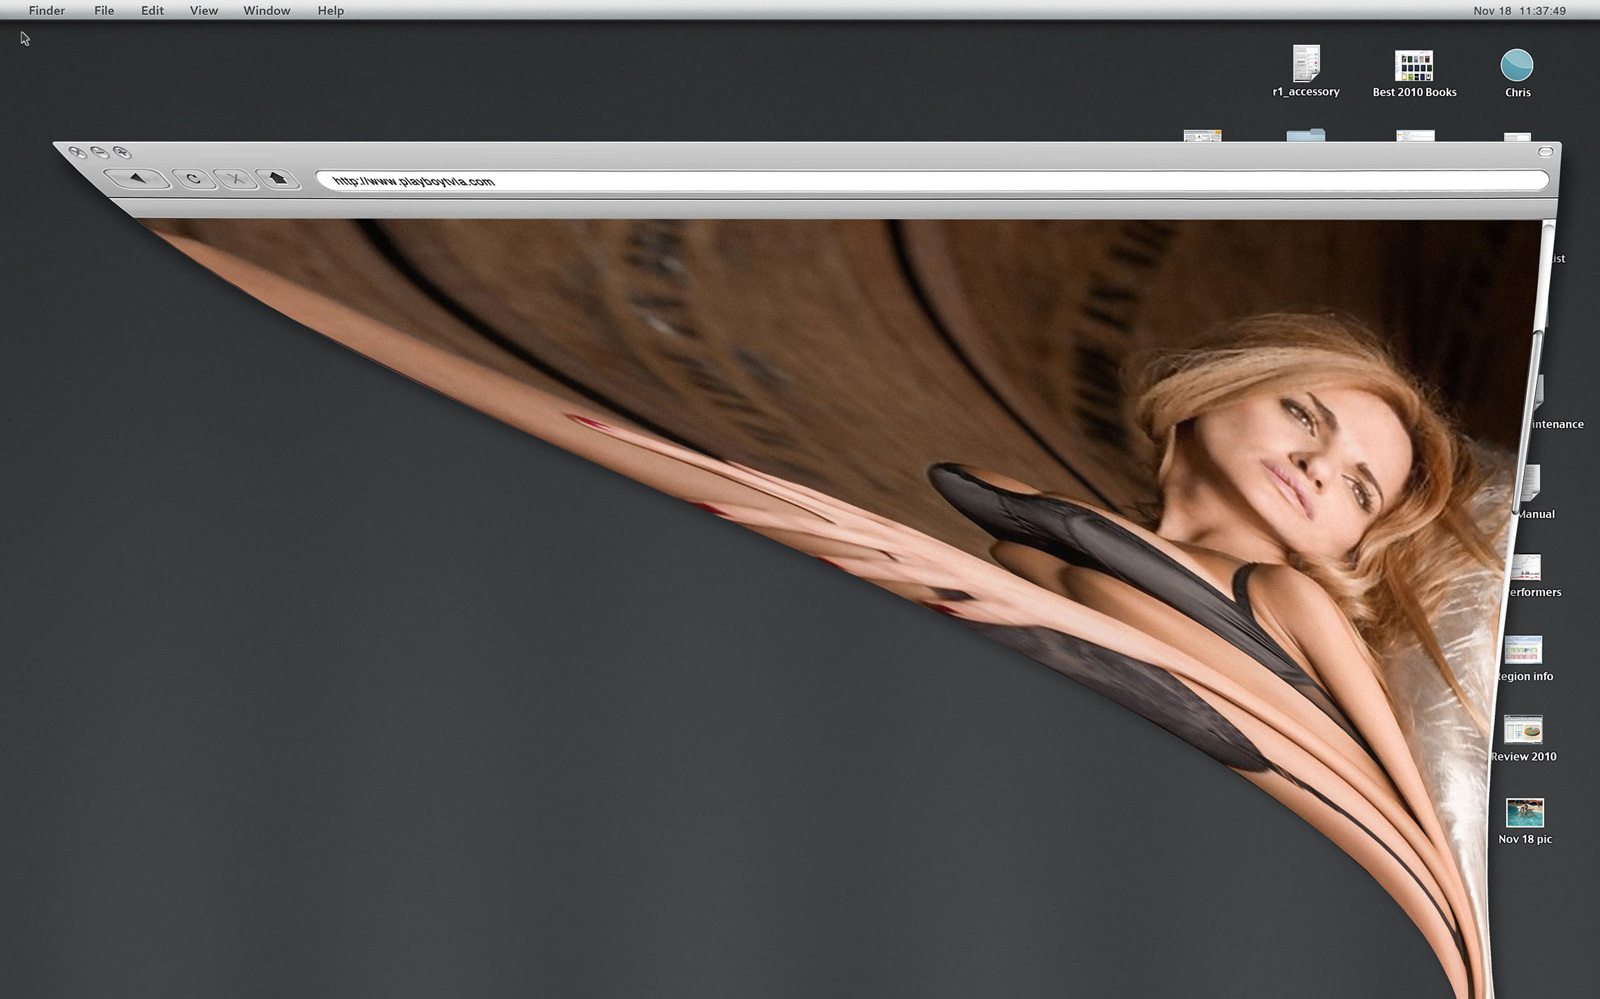
Task: Open the Region info desktop file
Action: (1523, 650)
